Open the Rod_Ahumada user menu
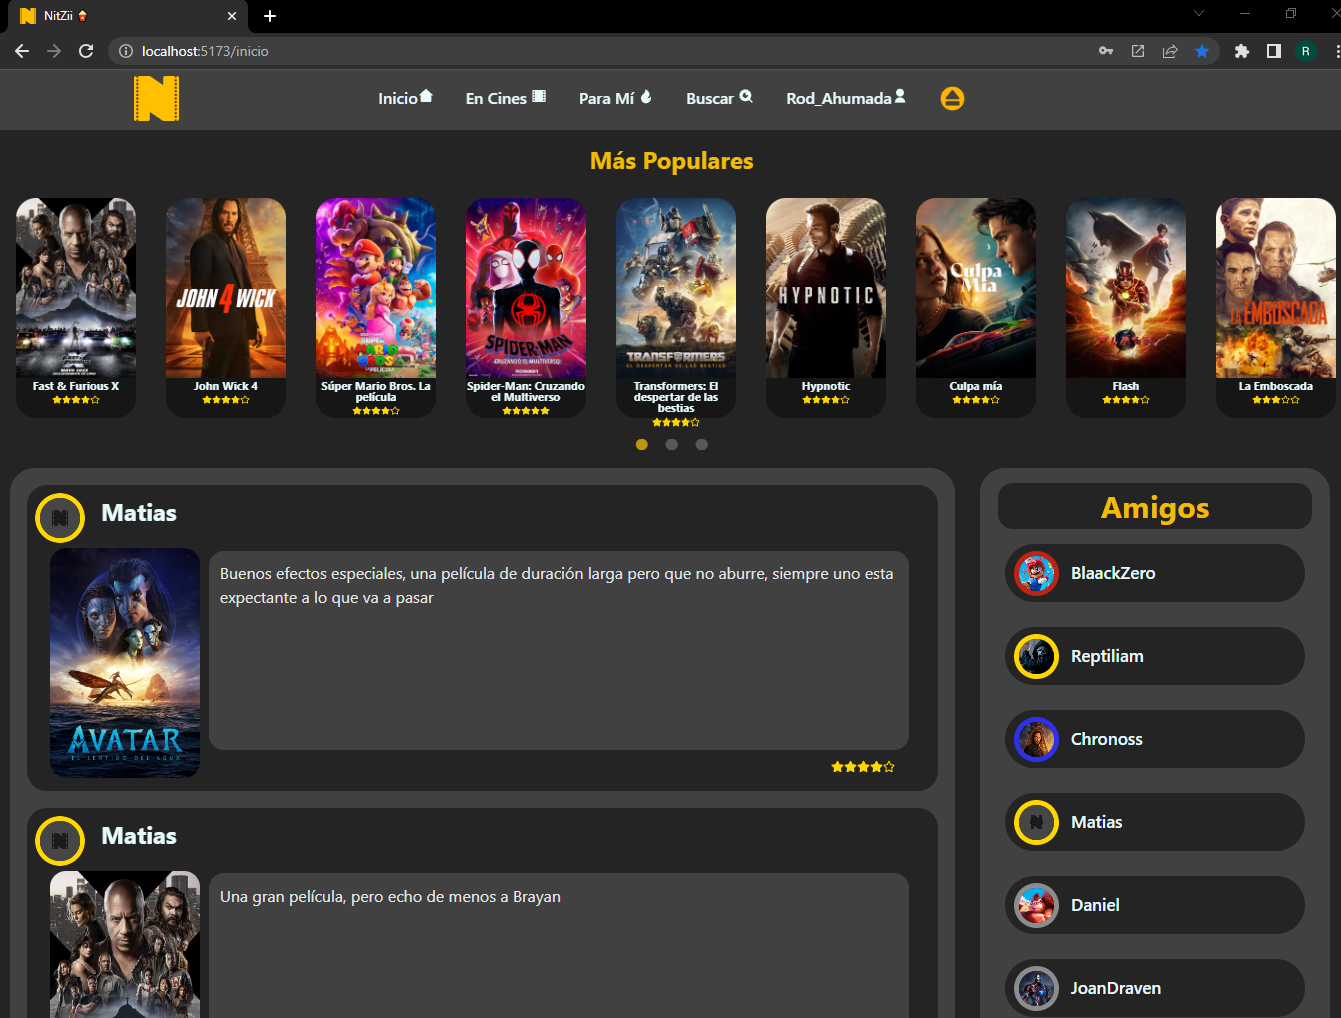The height and width of the screenshot is (1018, 1341). [845, 98]
